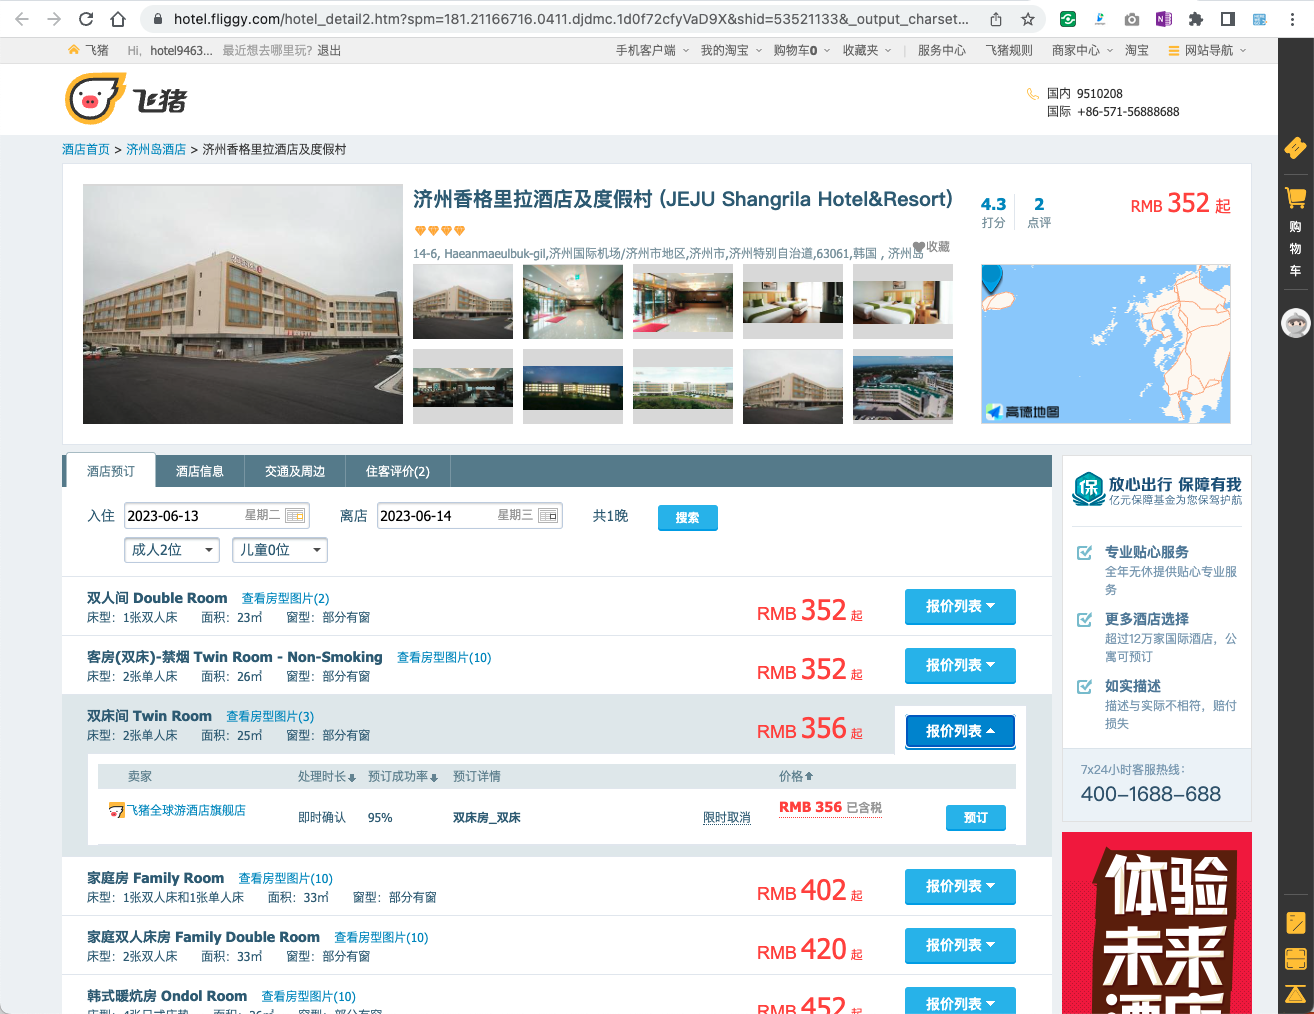The width and height of the screenshot is (1314, 1014).
Task: Expand the 收藏夹 dropdown
Action: [x=866, y=50]
